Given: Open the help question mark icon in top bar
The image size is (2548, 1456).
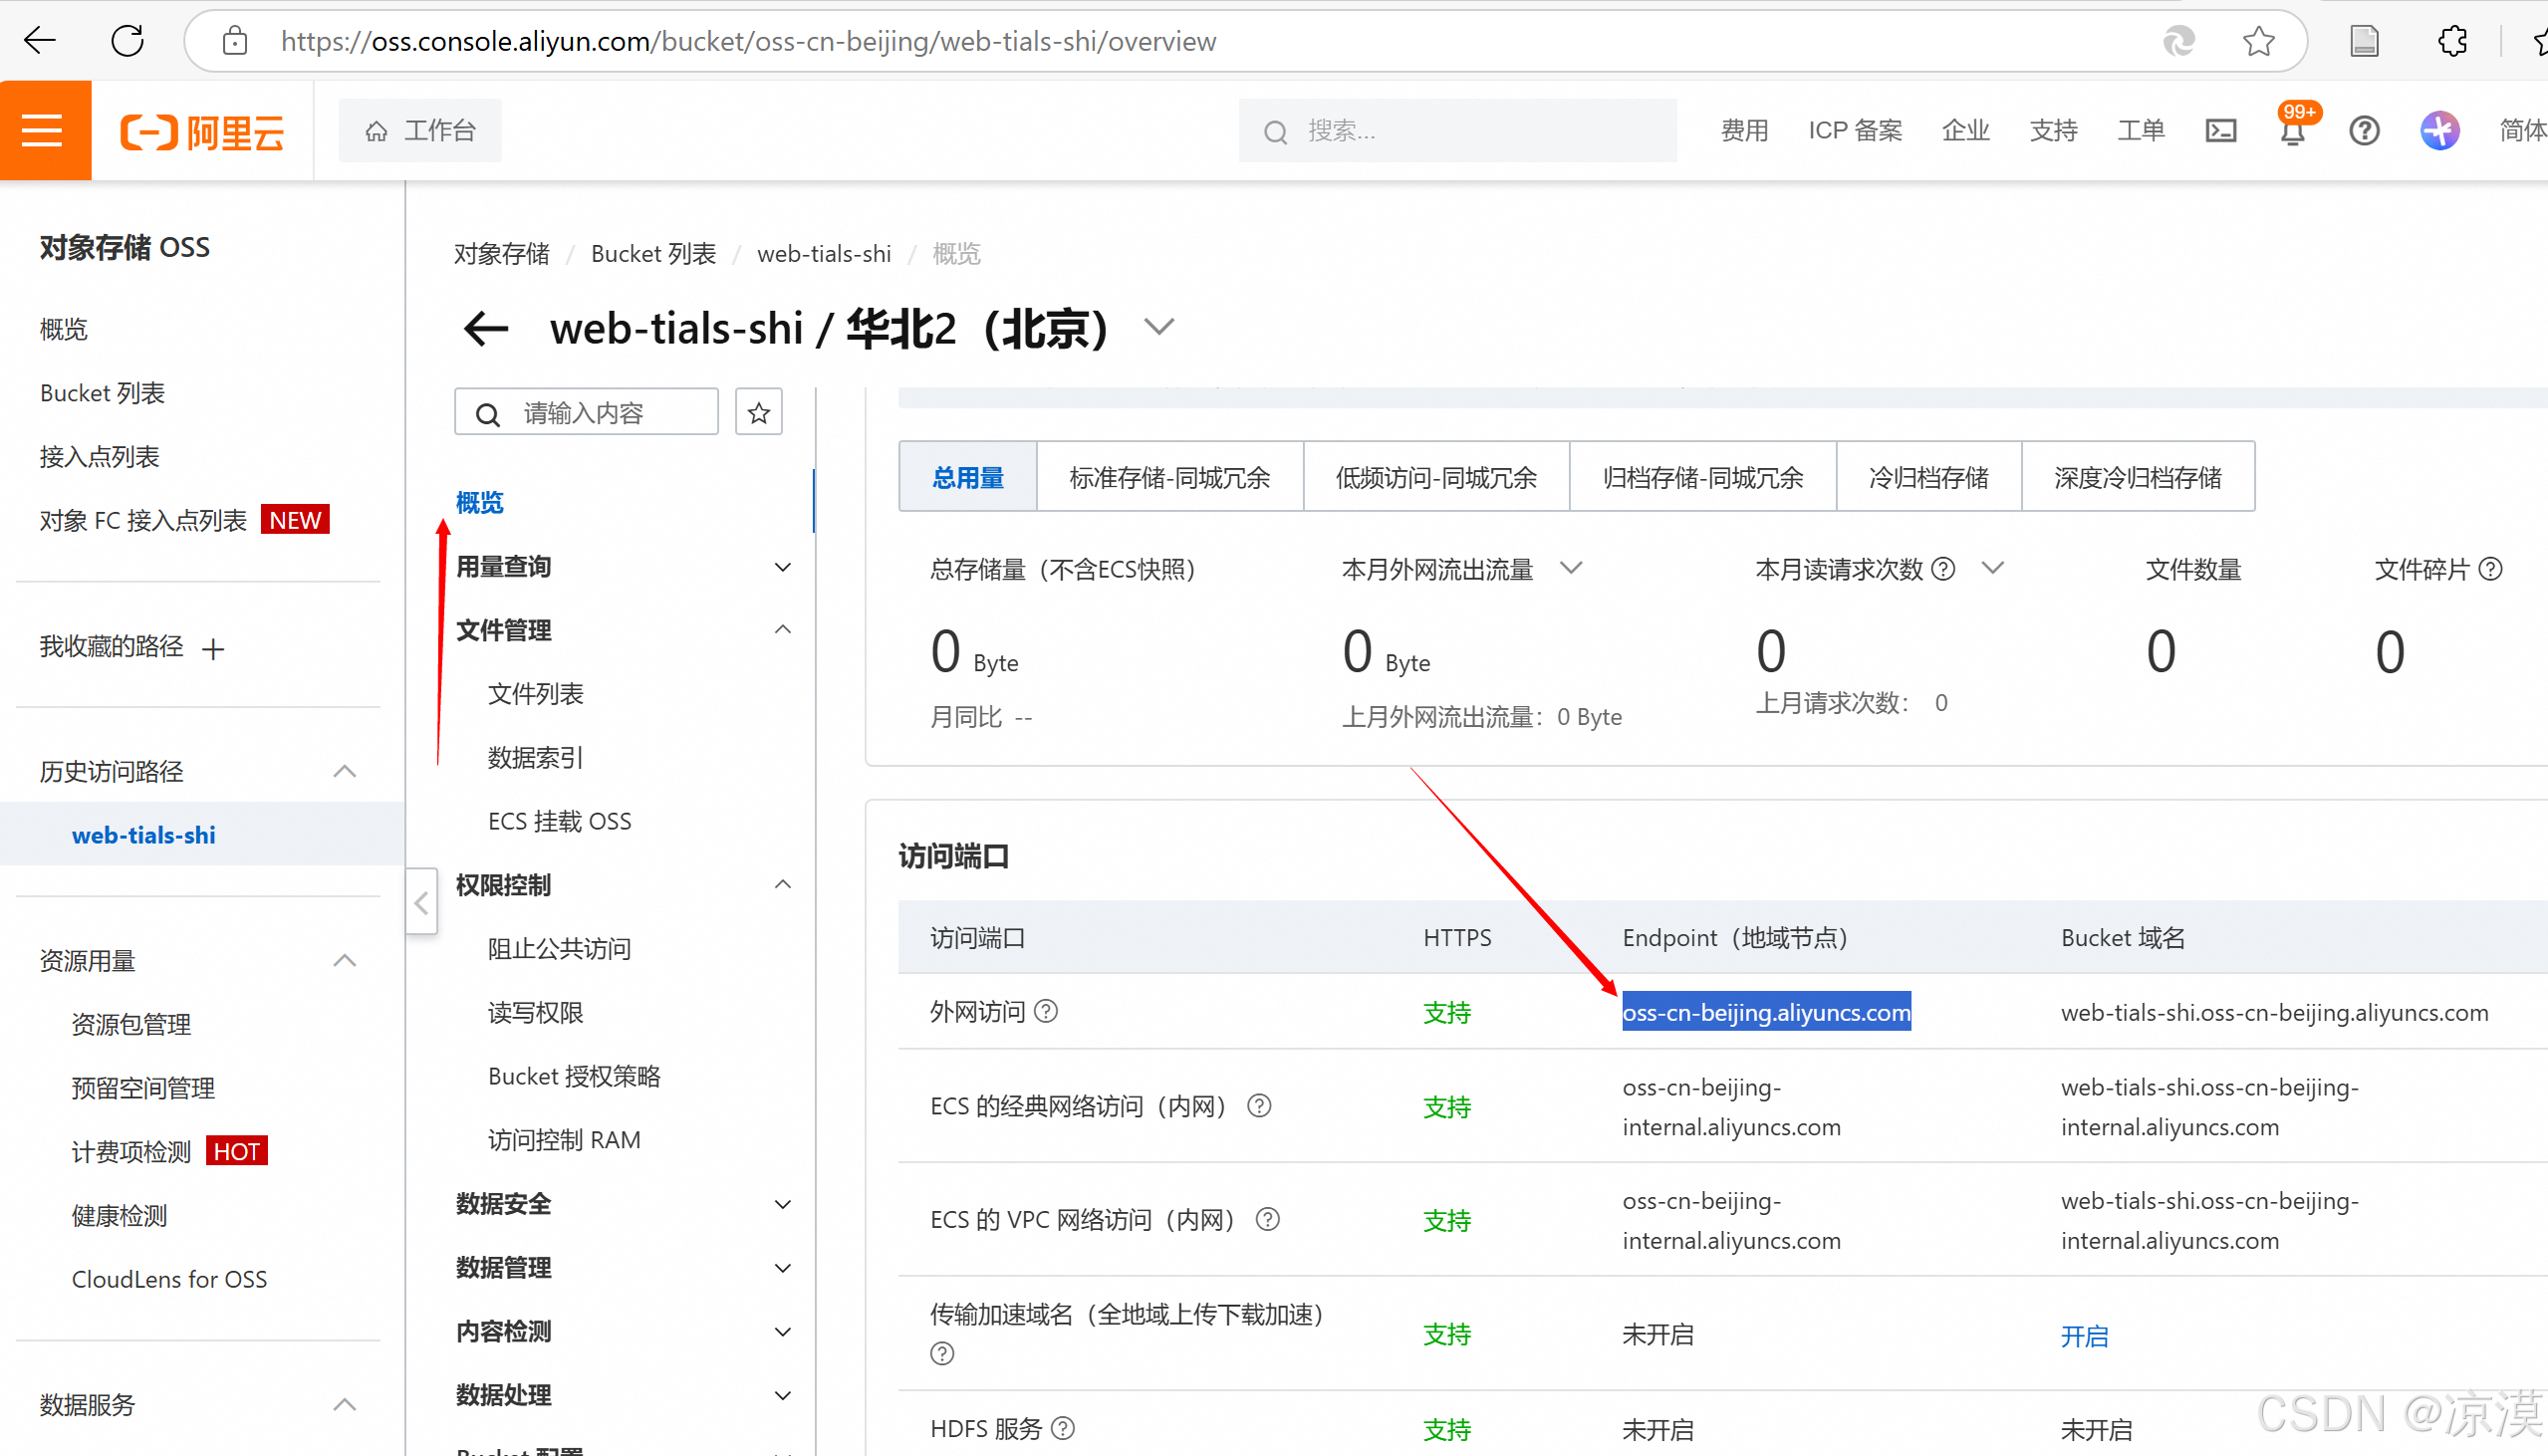Looking at the screenshot, I should pyautogui.click(x=2364, y=130).
